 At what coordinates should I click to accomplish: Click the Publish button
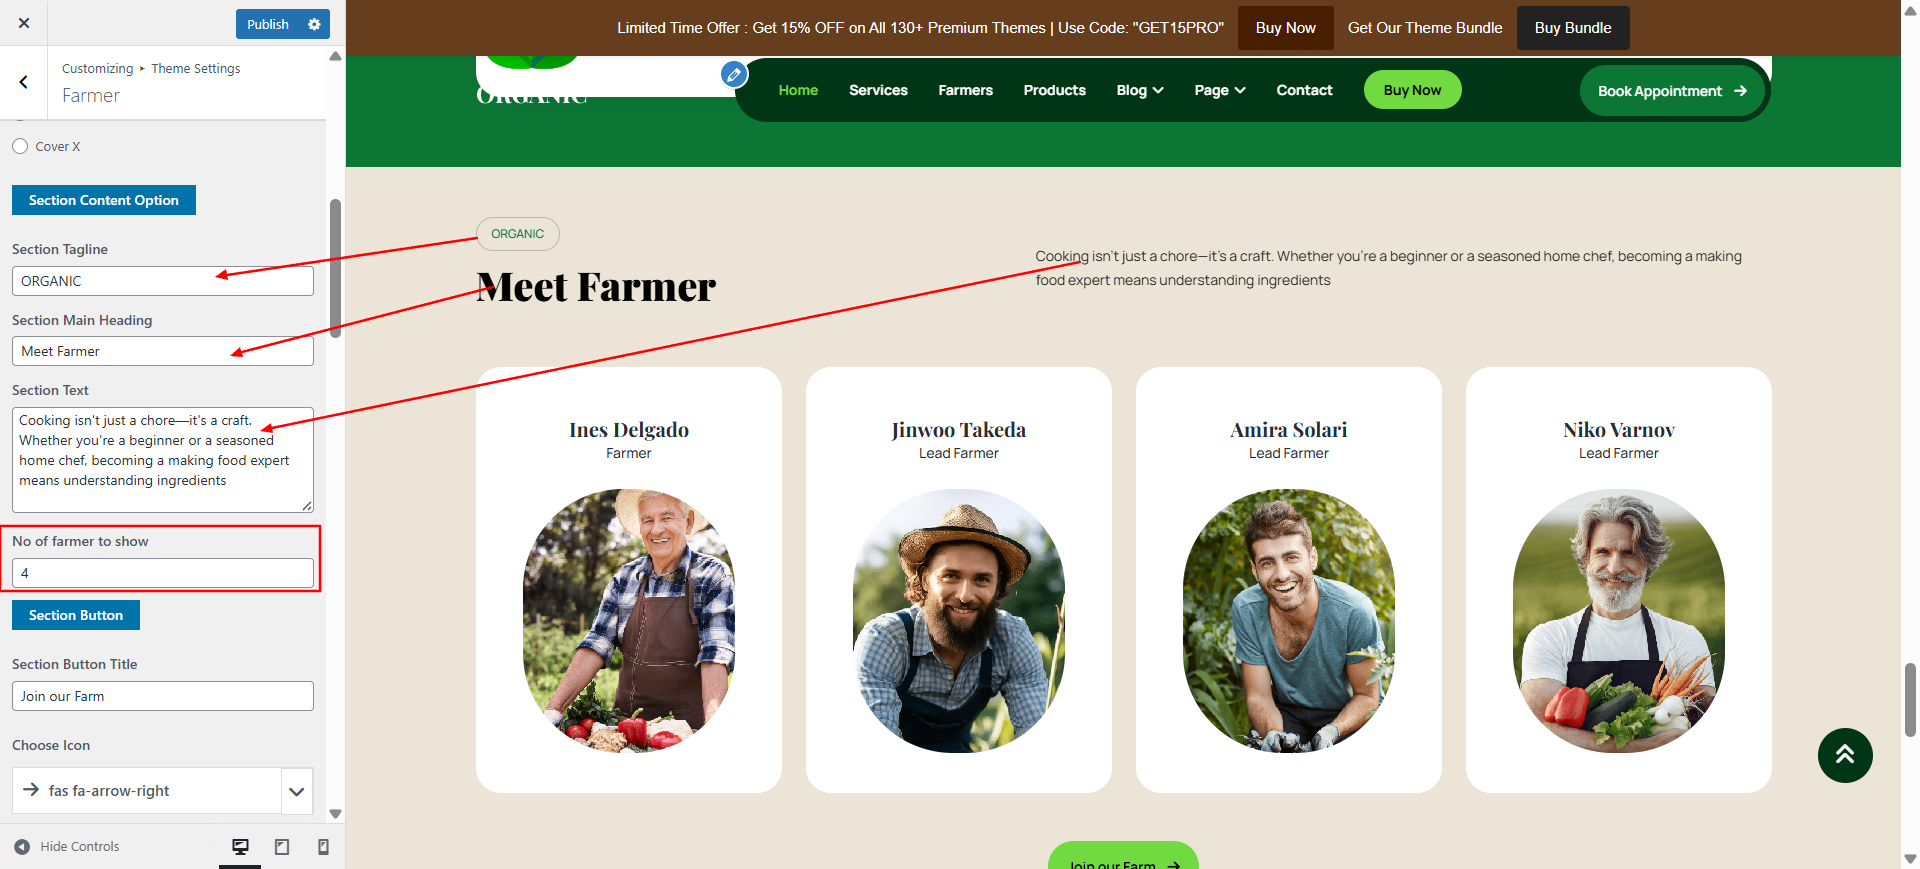click(268, 24)
